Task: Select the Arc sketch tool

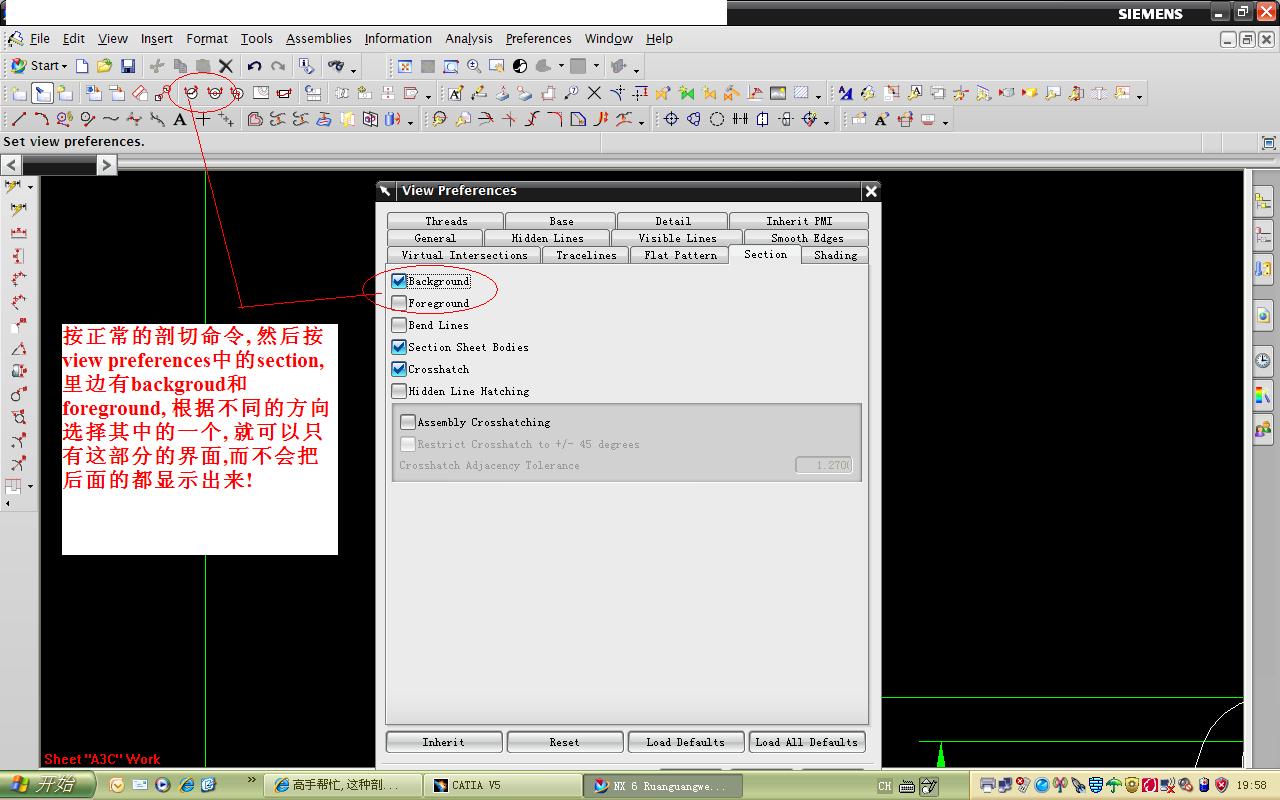Action: tap(41, 119)
